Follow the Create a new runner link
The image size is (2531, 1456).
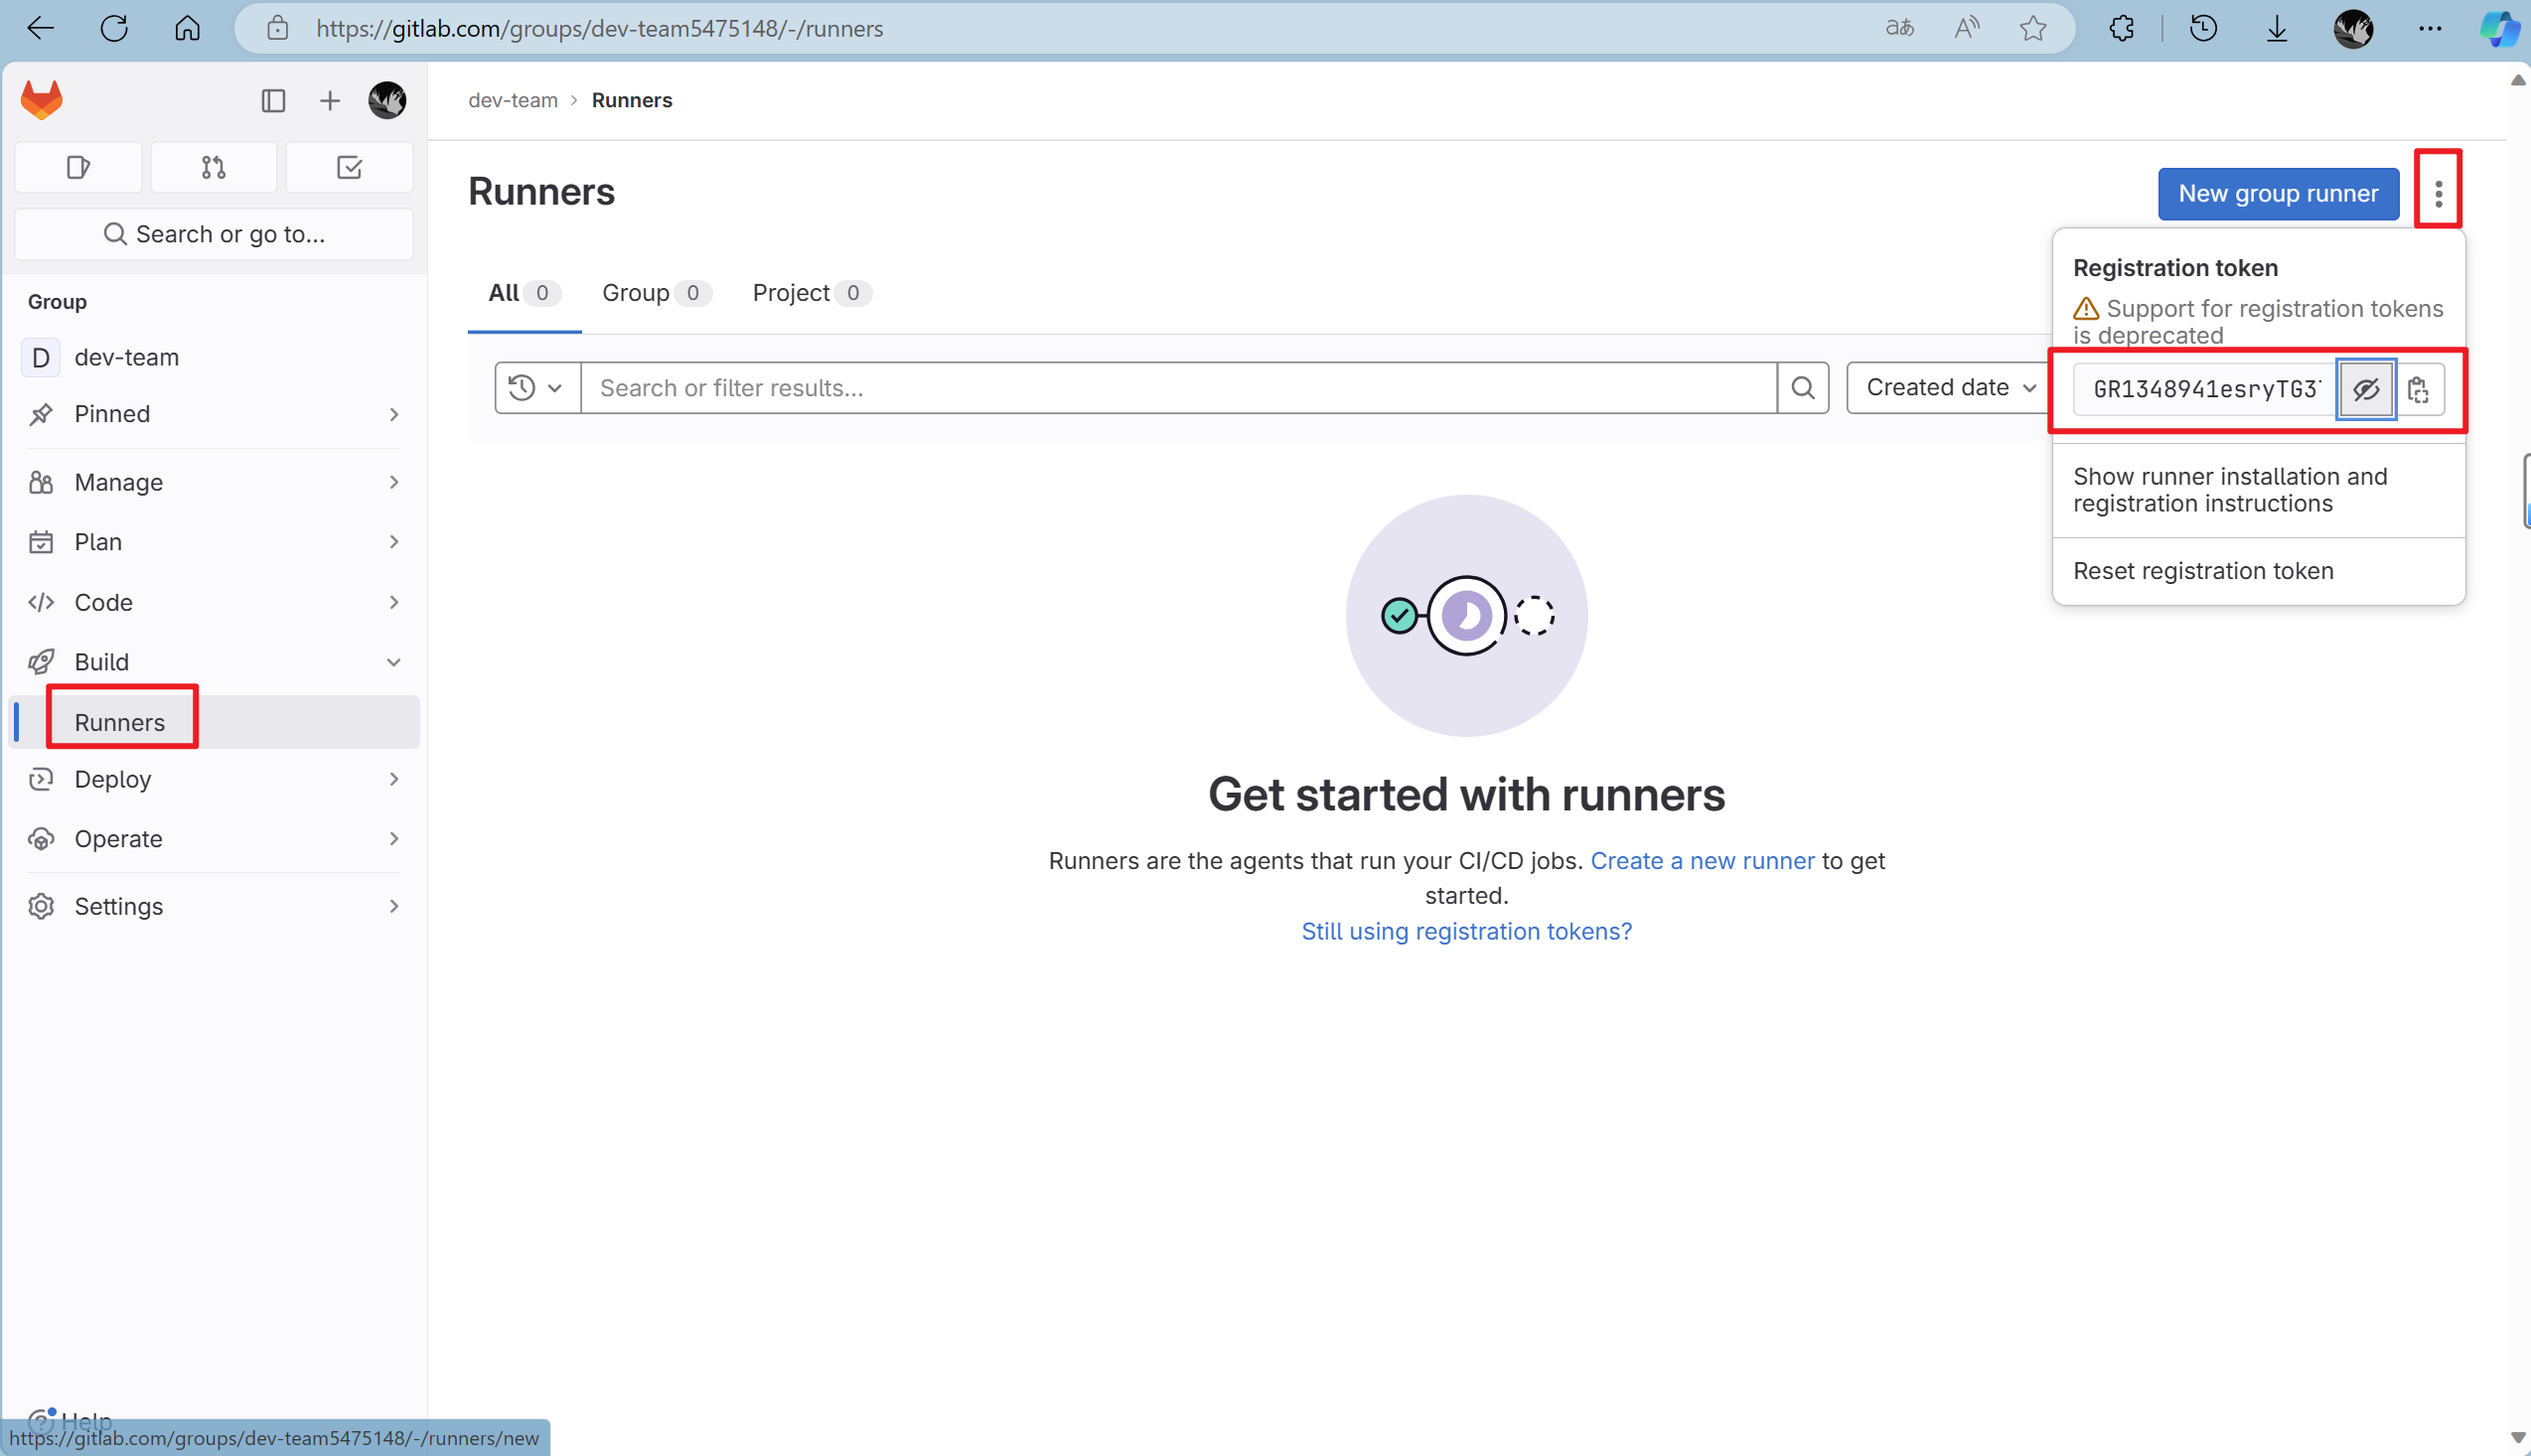click(1702, 860)
